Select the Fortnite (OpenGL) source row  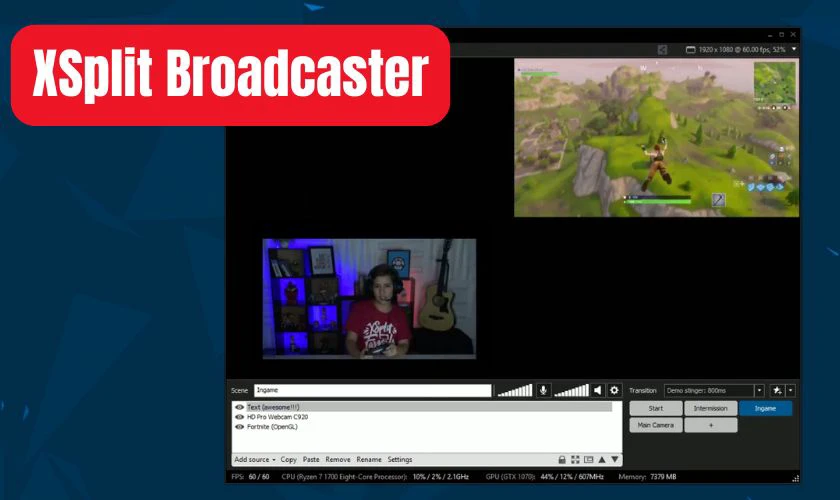[x=423, y=427]
